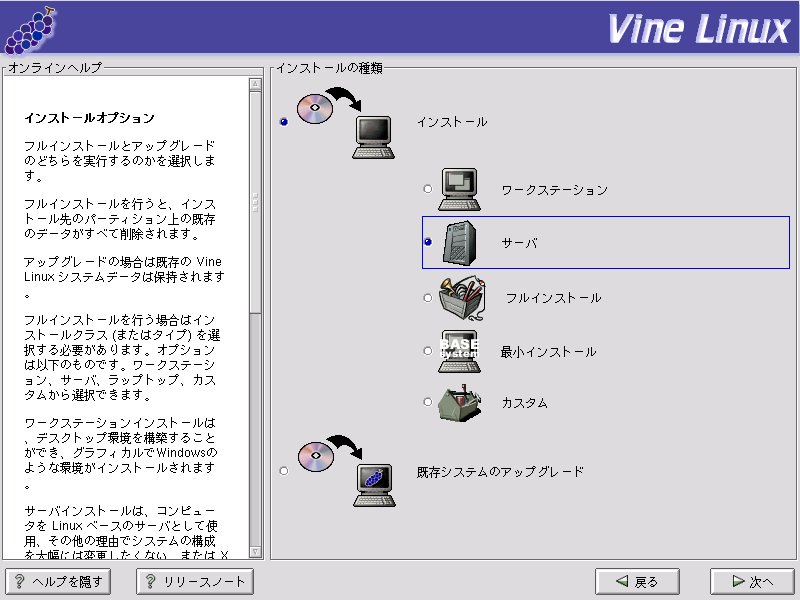The width and height of the screenshot is (800, 600).
Task: Click the help panel scrollbar thumb
Action: (255, 202)
